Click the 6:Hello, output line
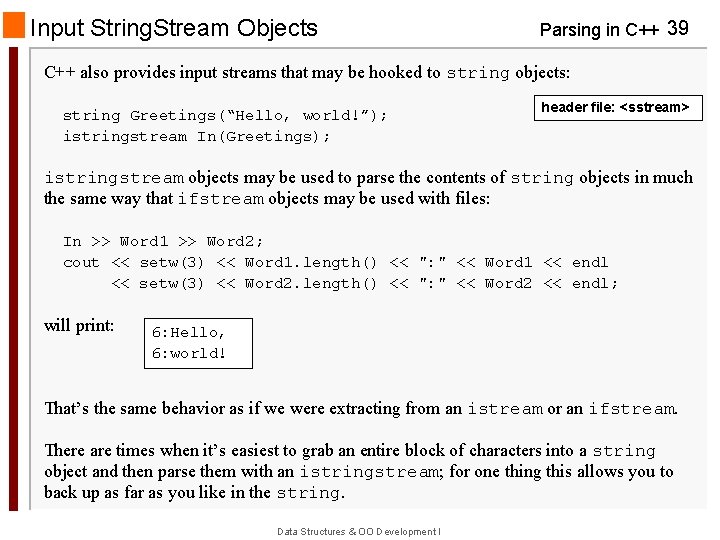The height and width of the screenshot is (540, 720). (189, 332)
